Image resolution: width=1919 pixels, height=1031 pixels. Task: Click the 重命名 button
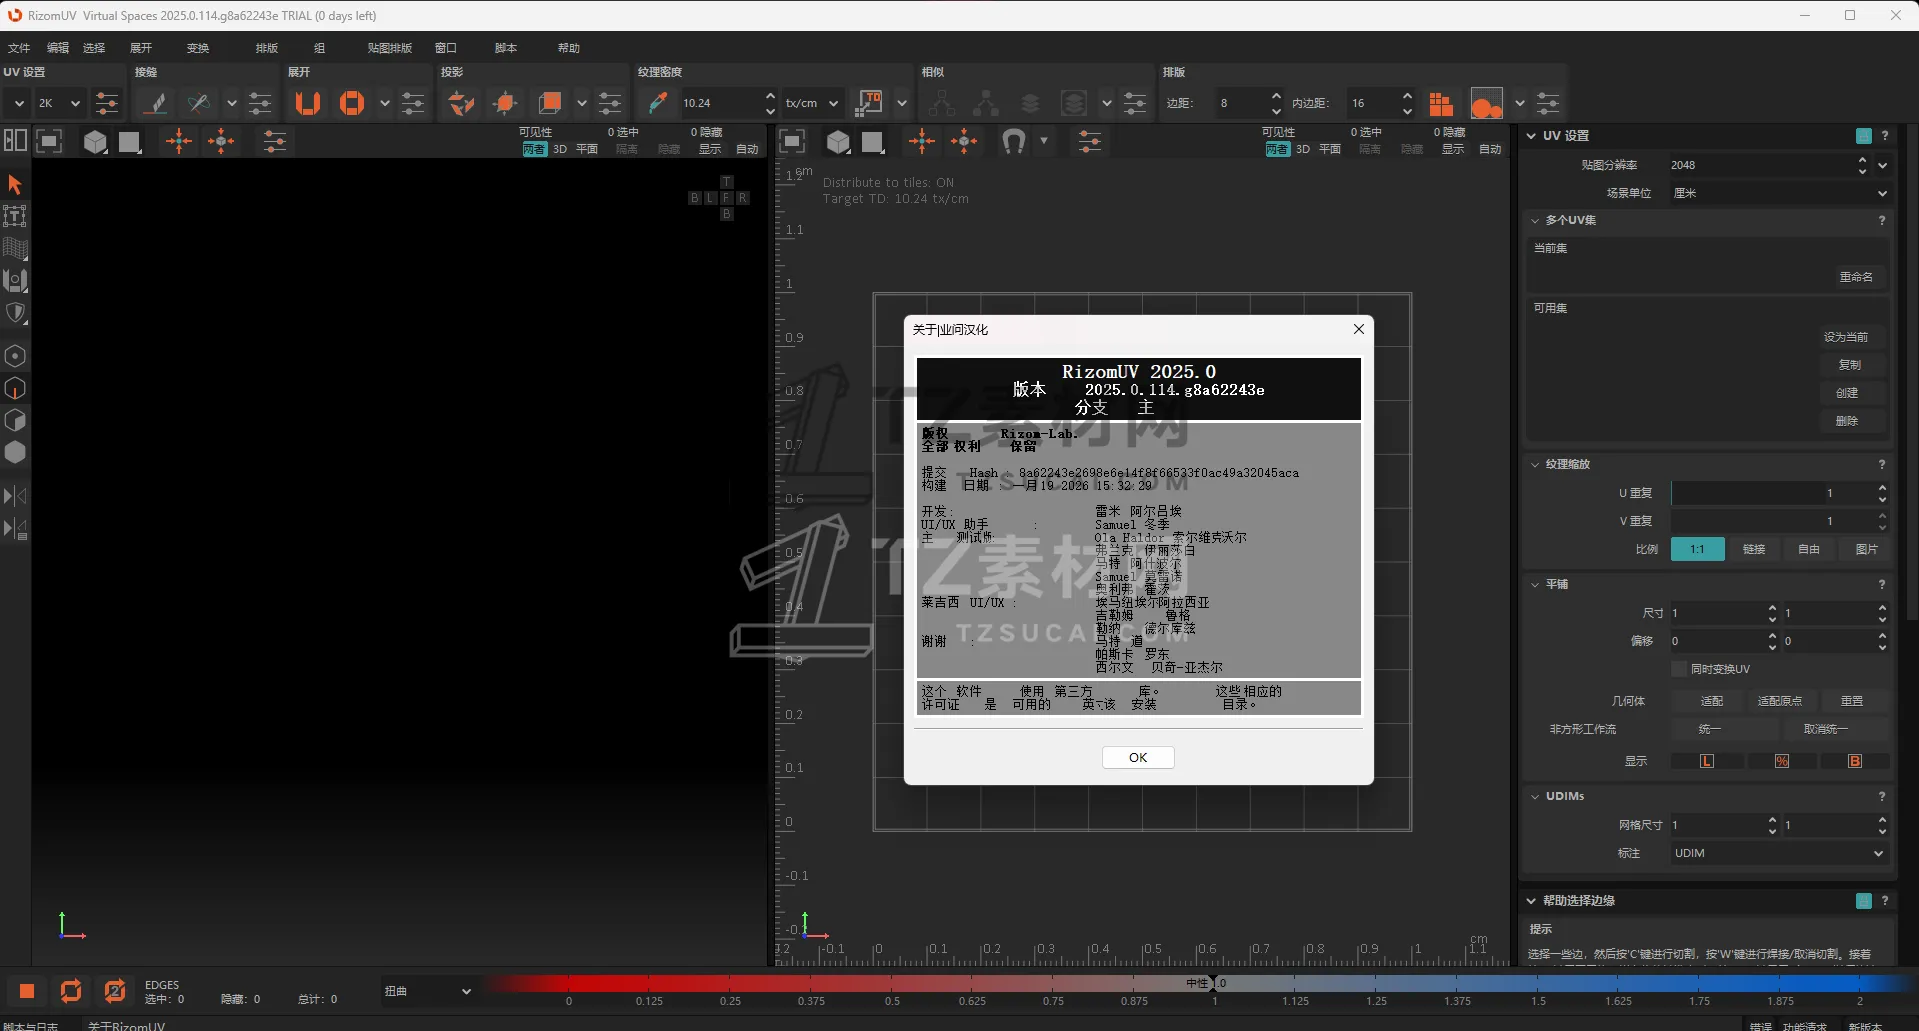click(1855, 277)
